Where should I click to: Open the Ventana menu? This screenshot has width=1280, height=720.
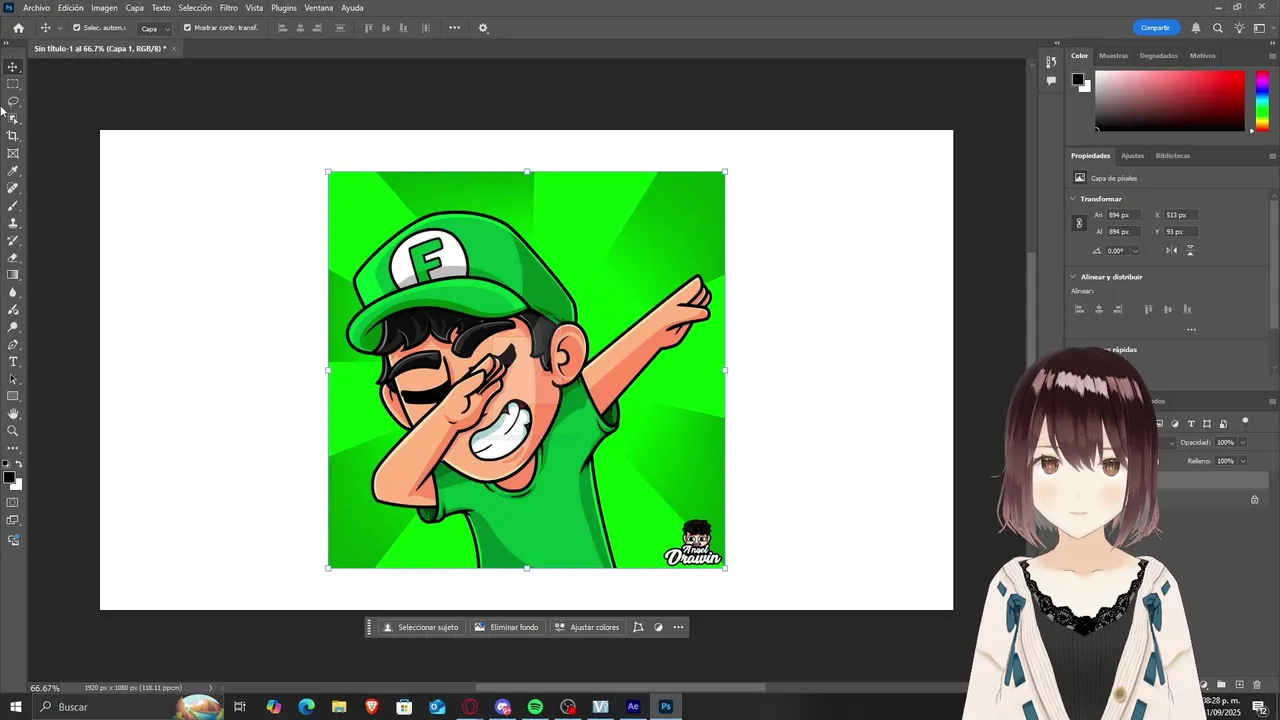pos(318,8)
